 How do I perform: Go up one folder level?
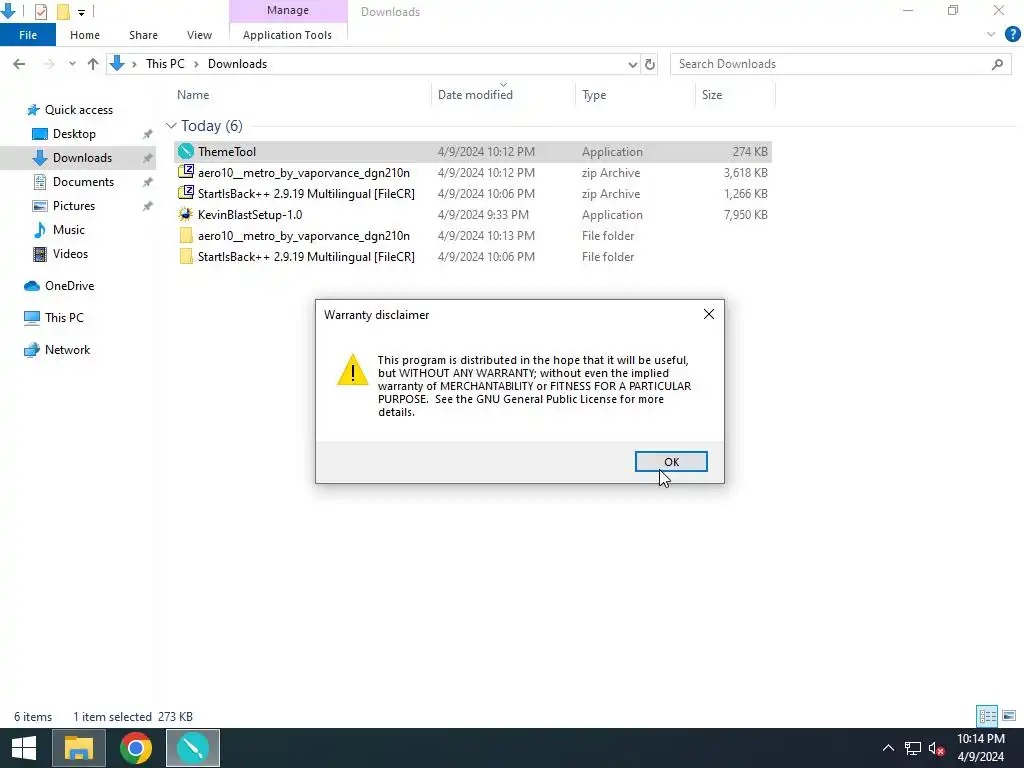[93, 64]
